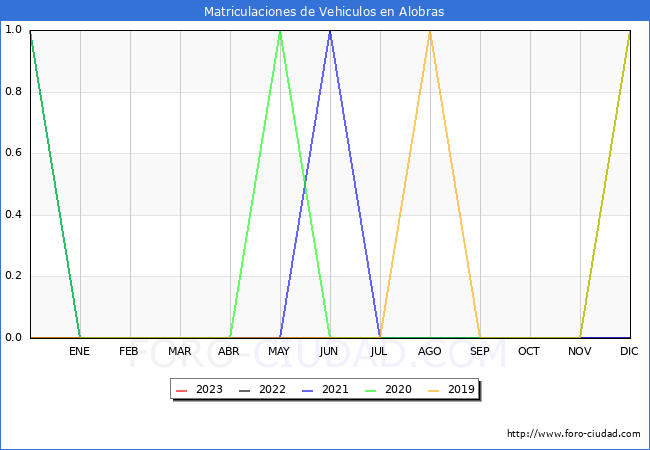Click the green 2020 legend color marker

[x=371, y=390]
